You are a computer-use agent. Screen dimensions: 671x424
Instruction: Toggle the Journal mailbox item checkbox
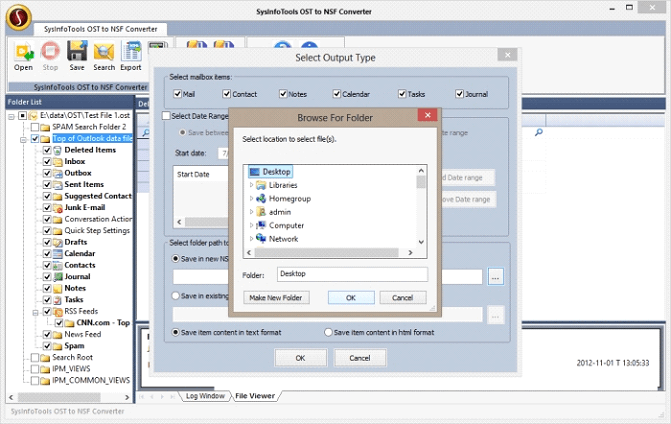[460, 94]
